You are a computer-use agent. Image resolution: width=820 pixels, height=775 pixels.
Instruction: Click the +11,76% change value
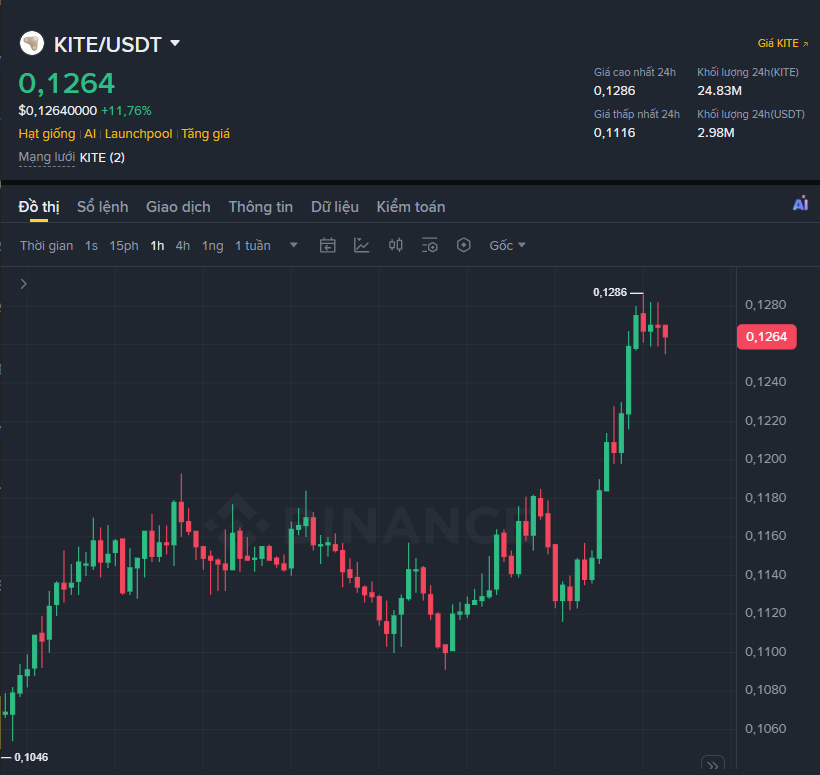pyautogui.click(x=126, y=111)
